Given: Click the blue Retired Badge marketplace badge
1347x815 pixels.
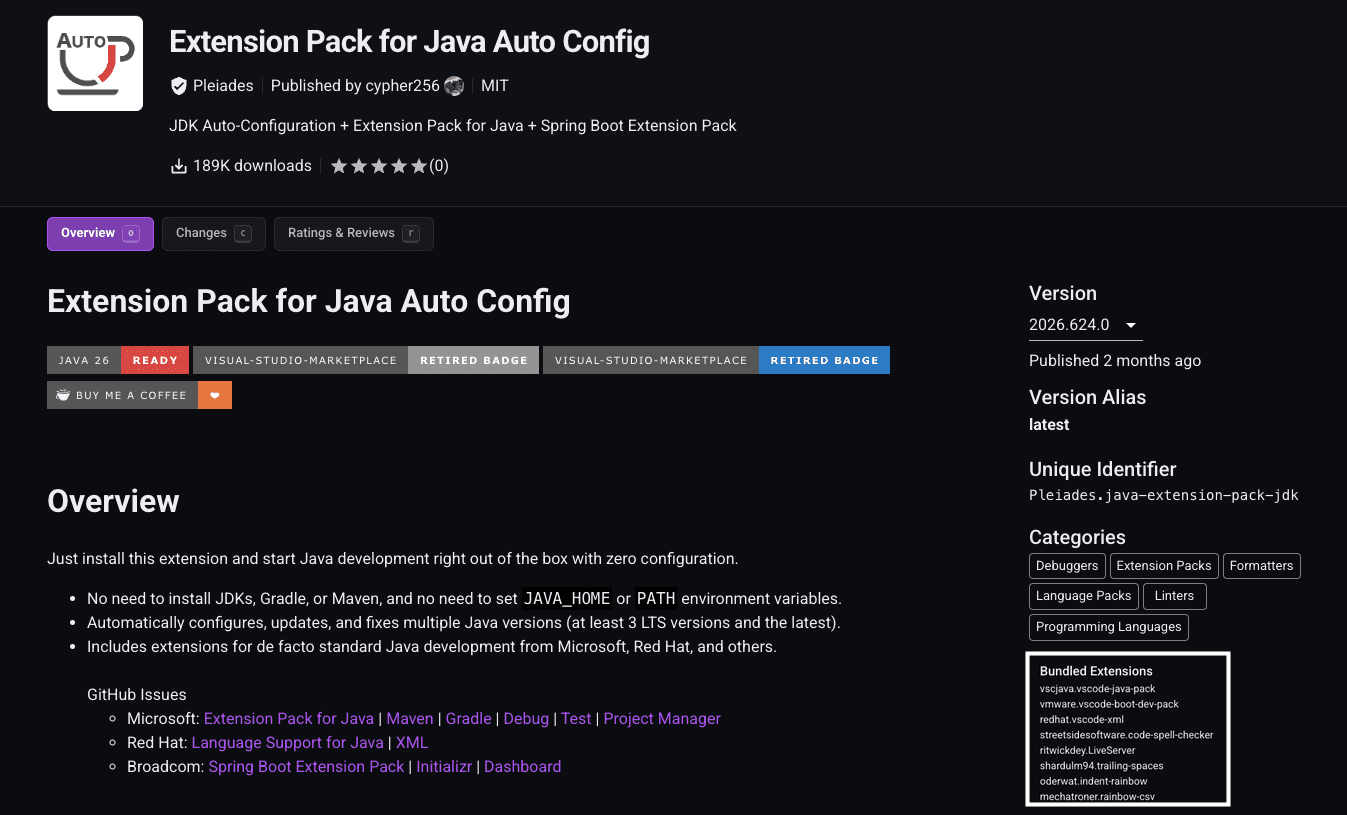Looking at the screenshot, I should click(716, 360).
